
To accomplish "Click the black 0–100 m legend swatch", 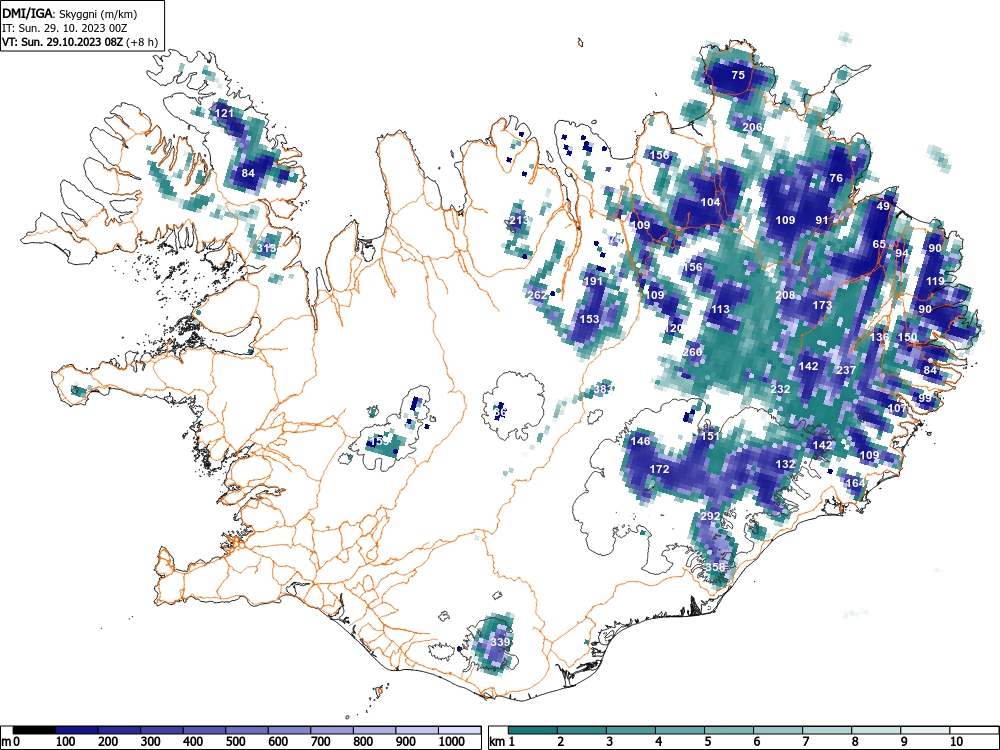I will [34, 730].
